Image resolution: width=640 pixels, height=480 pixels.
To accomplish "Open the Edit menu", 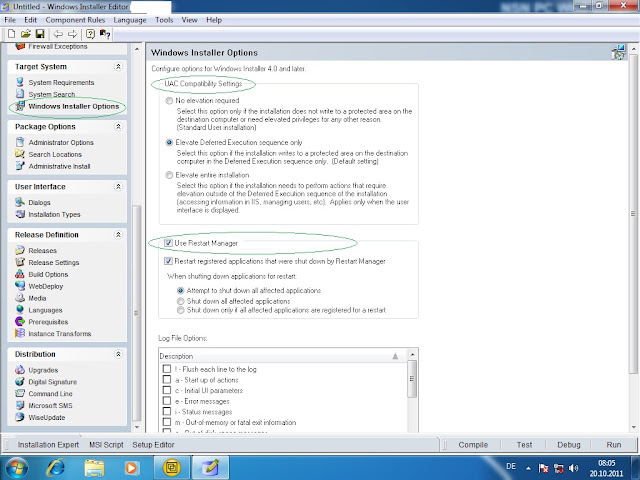I will pos(30,20).
